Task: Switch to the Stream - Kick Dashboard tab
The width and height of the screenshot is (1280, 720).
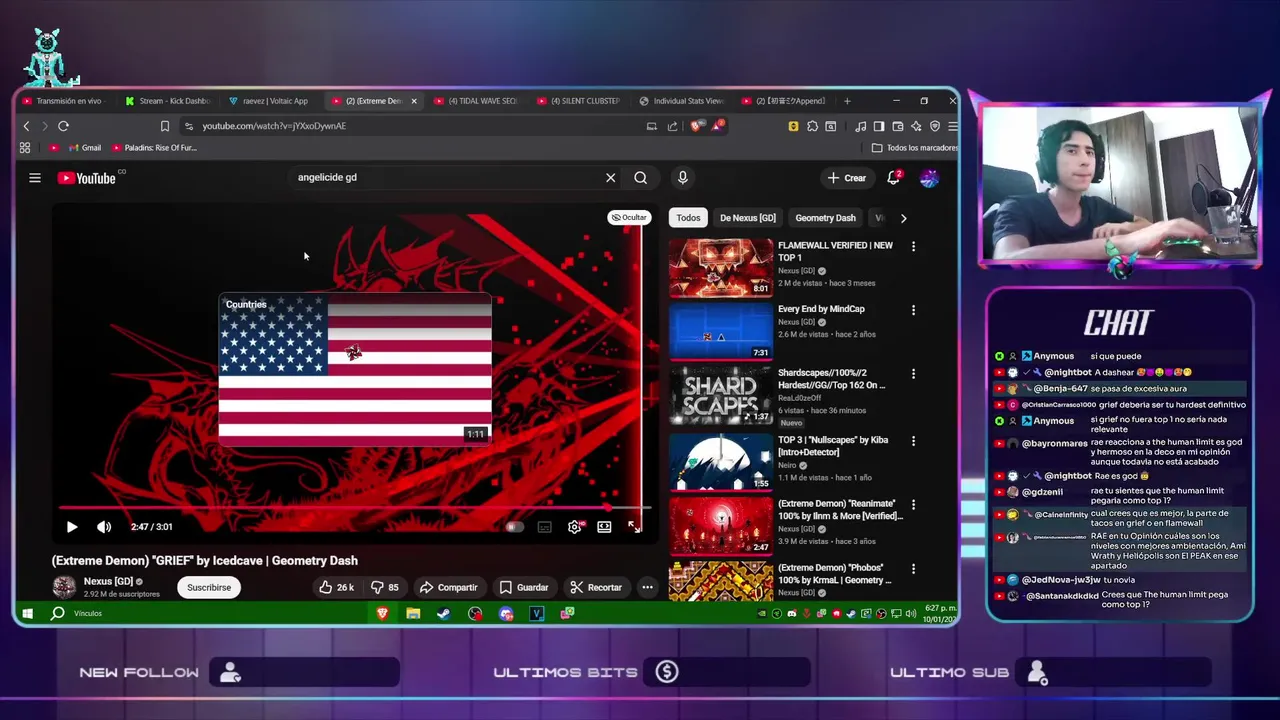Action: pos(167,101)
